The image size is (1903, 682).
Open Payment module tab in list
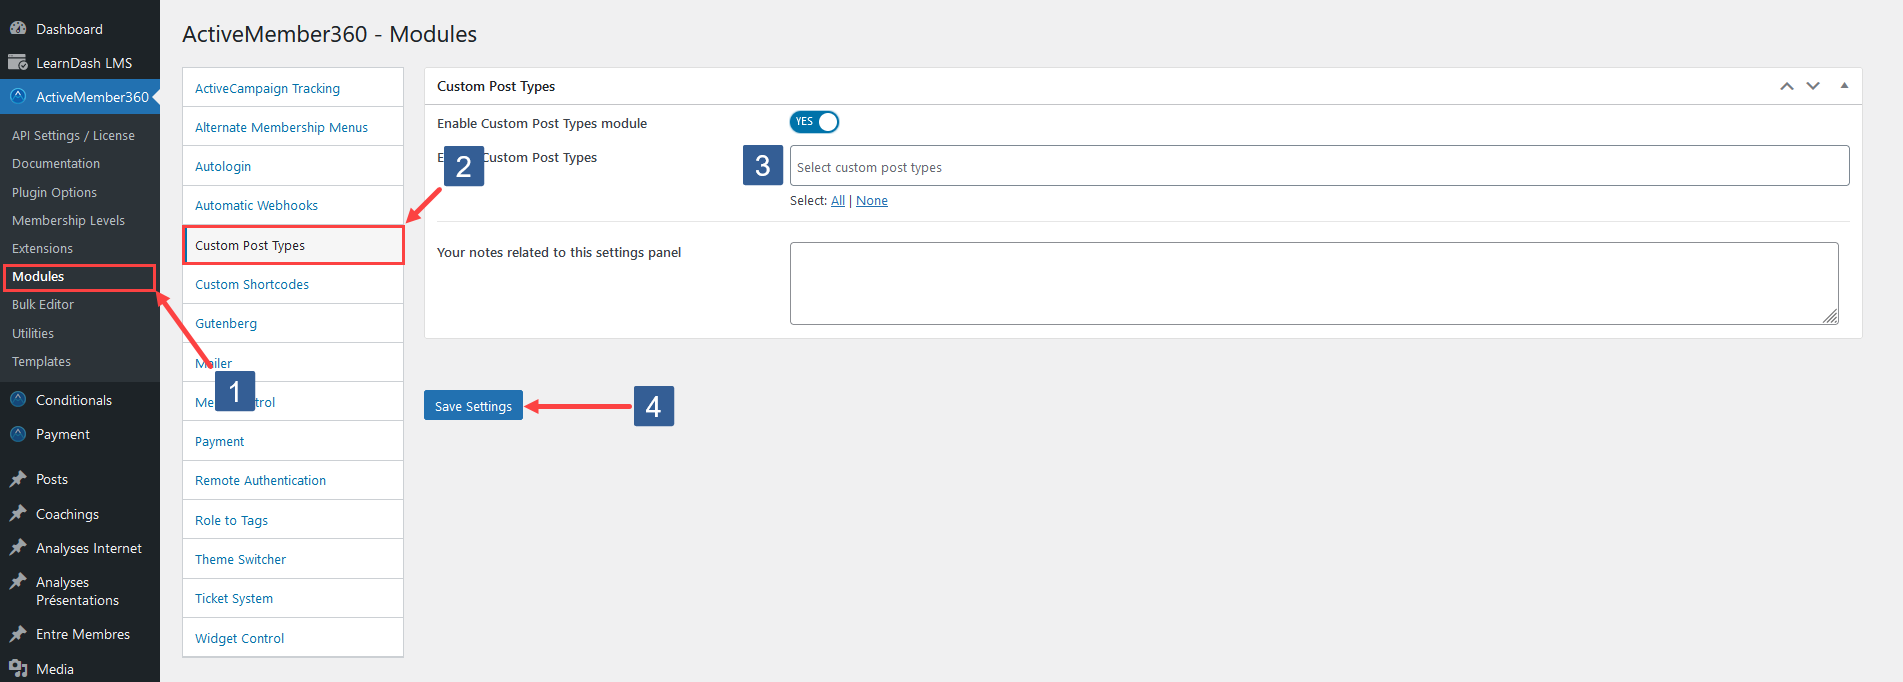(x=293, y=441)
